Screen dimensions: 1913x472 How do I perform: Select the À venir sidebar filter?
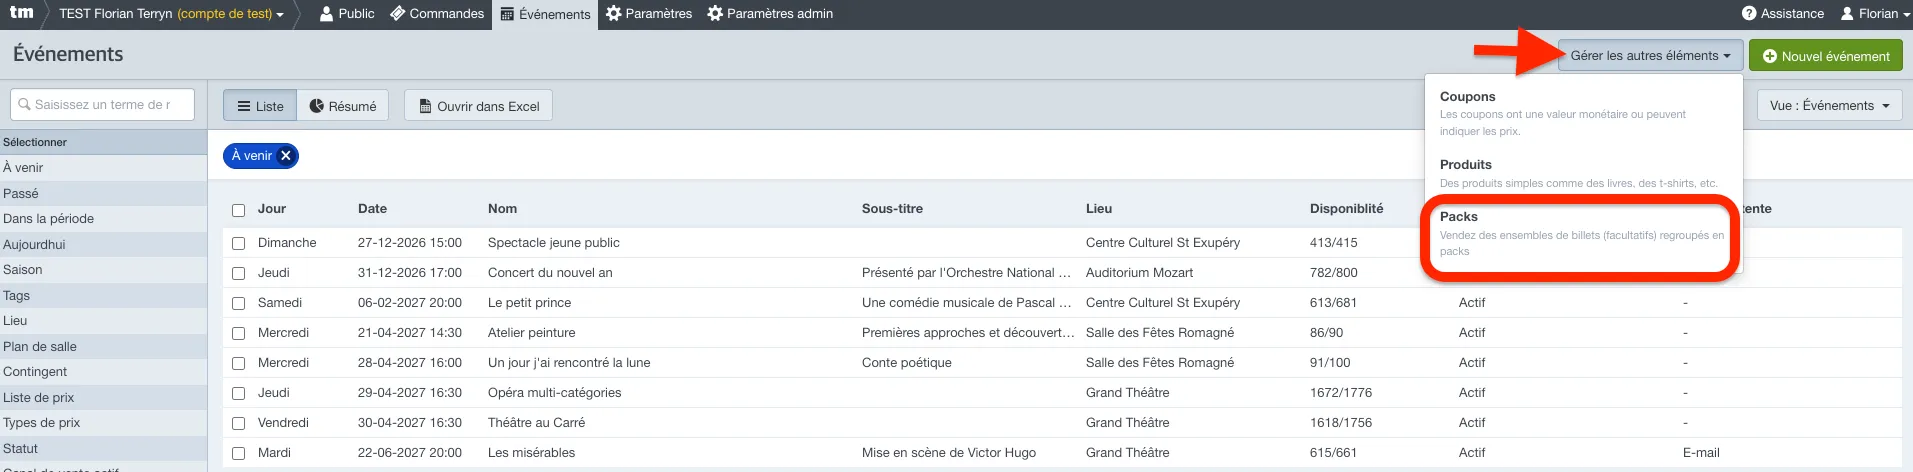(103, 168)
